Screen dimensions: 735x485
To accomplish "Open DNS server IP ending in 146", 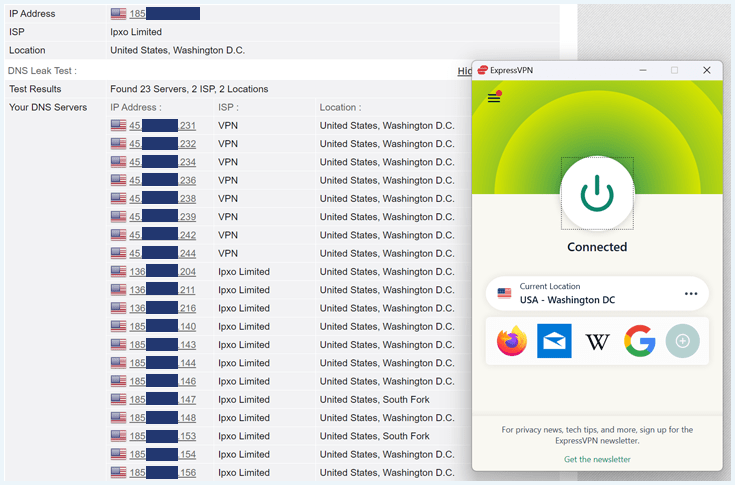I will click(x=163, y=381).
